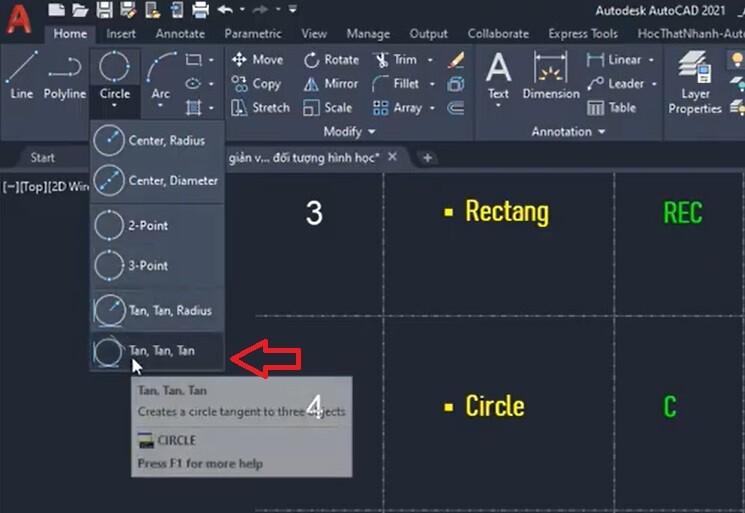The height and width of the screenshot is (513, 745).
Task: Expand the Trim dropdown arrow
Action: coord(430,60)
